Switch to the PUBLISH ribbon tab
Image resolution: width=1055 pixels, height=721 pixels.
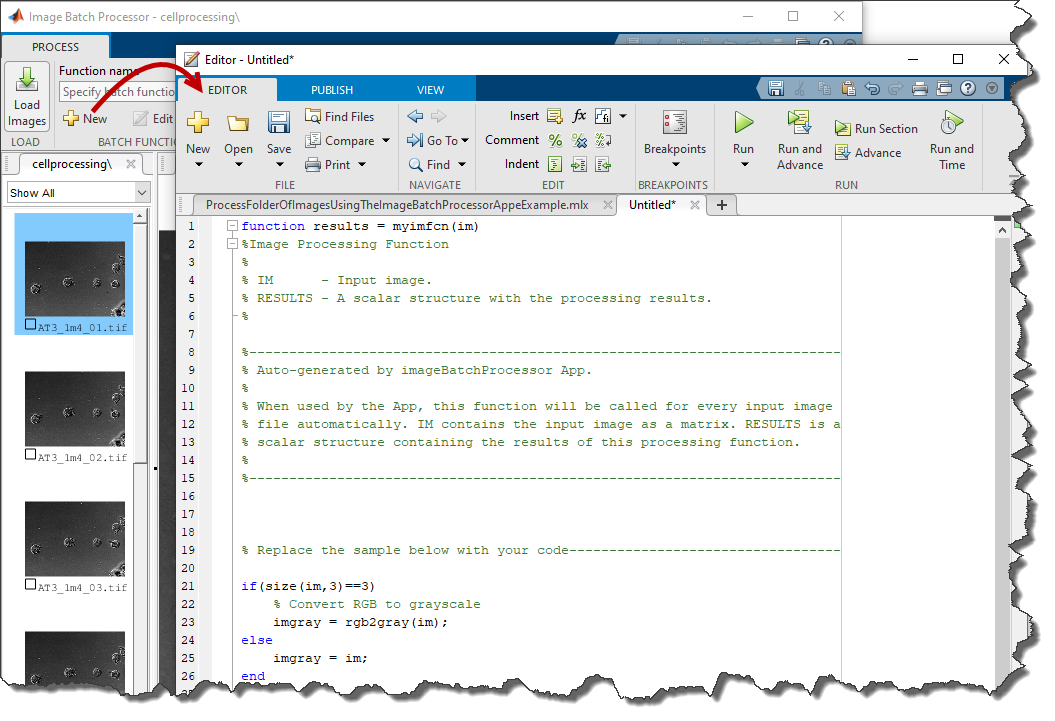coord(332,90)
